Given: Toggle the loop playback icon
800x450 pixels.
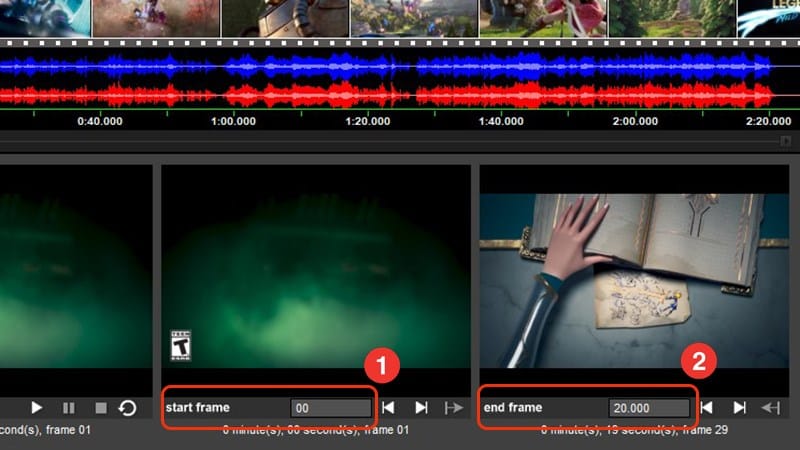Looking at the screenshot, I should (x=128, y=408).
